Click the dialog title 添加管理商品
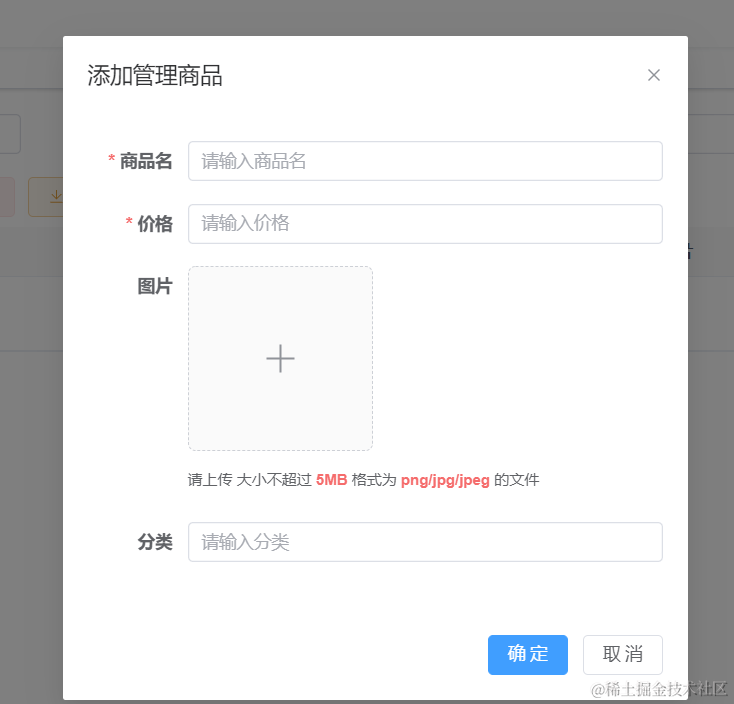 click(155, 76)
